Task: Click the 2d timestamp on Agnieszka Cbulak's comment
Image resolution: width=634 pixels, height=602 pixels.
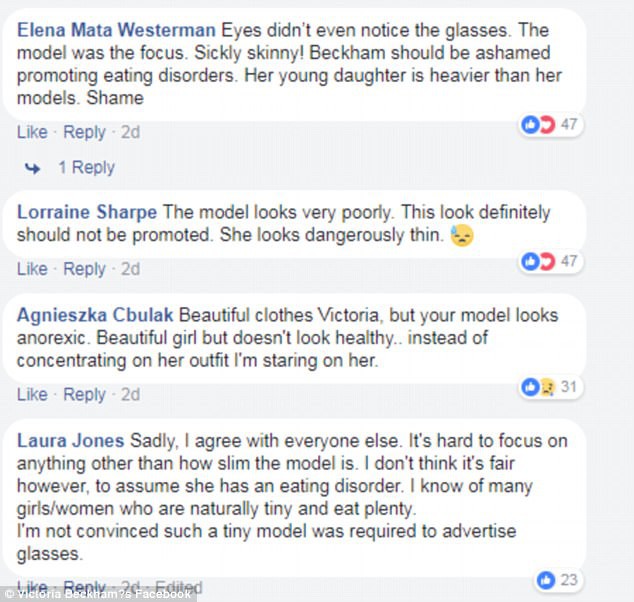Action: click(130, 395)
